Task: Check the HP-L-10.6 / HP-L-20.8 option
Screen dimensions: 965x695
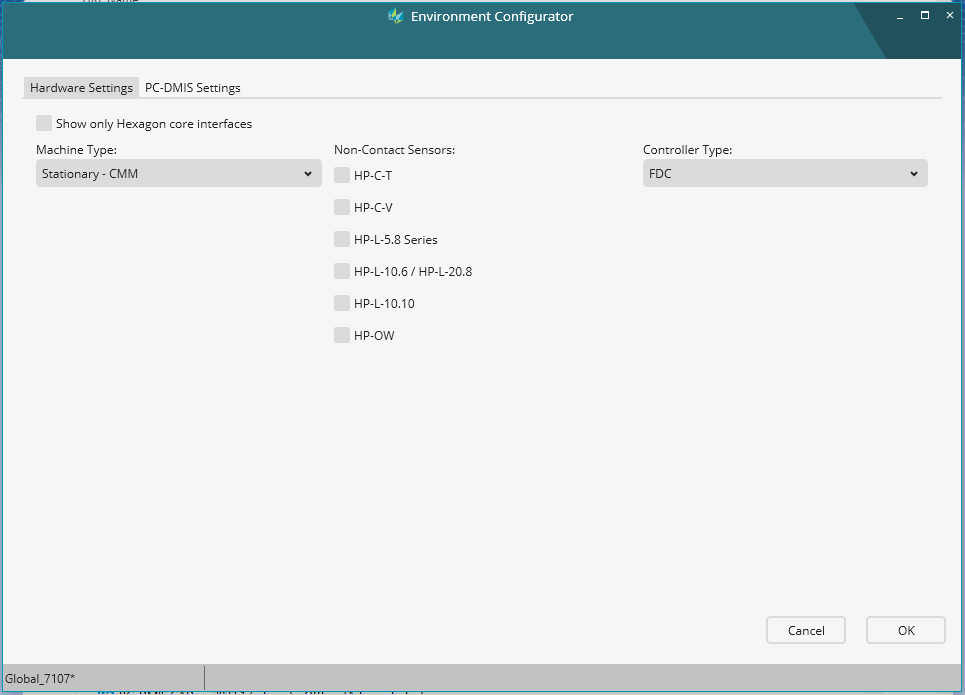Action: click(341, 271)
